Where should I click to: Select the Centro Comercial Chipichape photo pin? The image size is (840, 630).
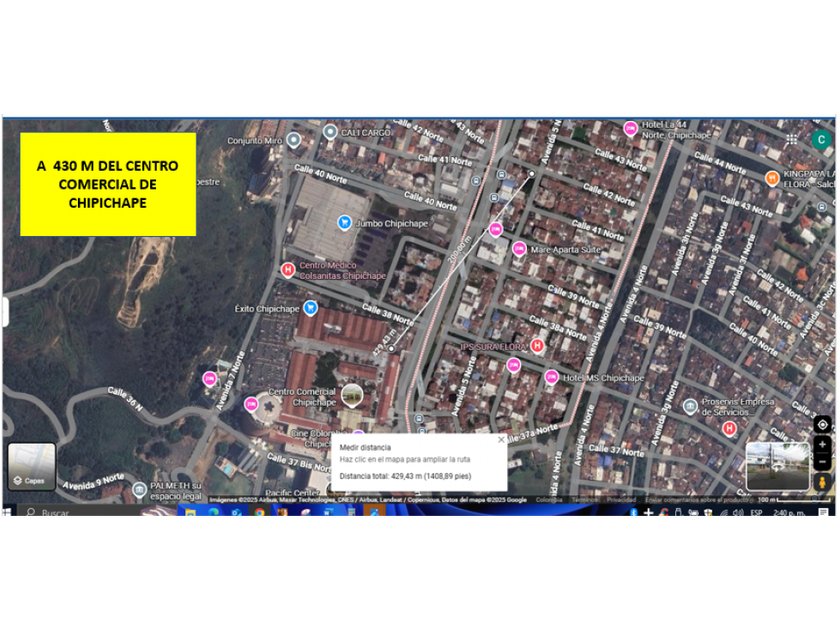click(352, 395)
